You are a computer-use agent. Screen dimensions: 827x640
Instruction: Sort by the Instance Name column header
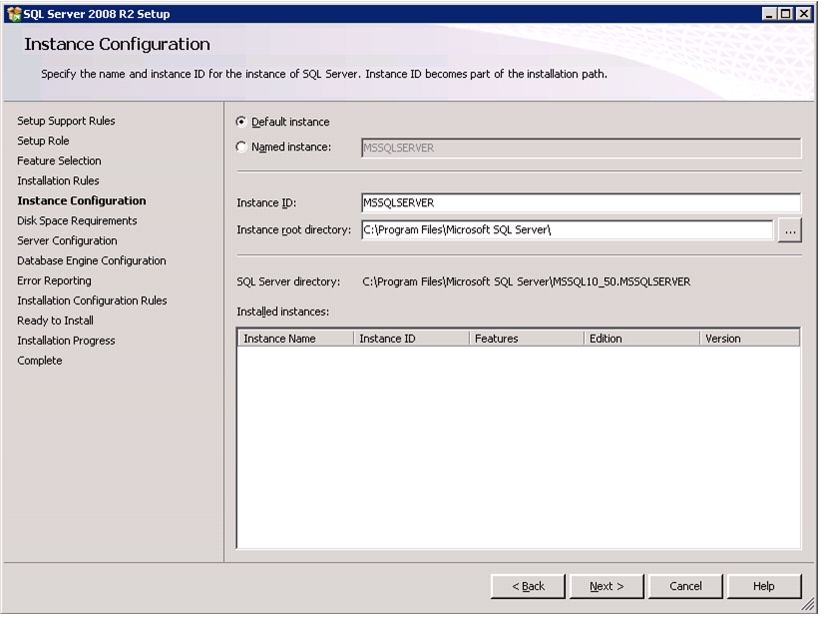295,338
